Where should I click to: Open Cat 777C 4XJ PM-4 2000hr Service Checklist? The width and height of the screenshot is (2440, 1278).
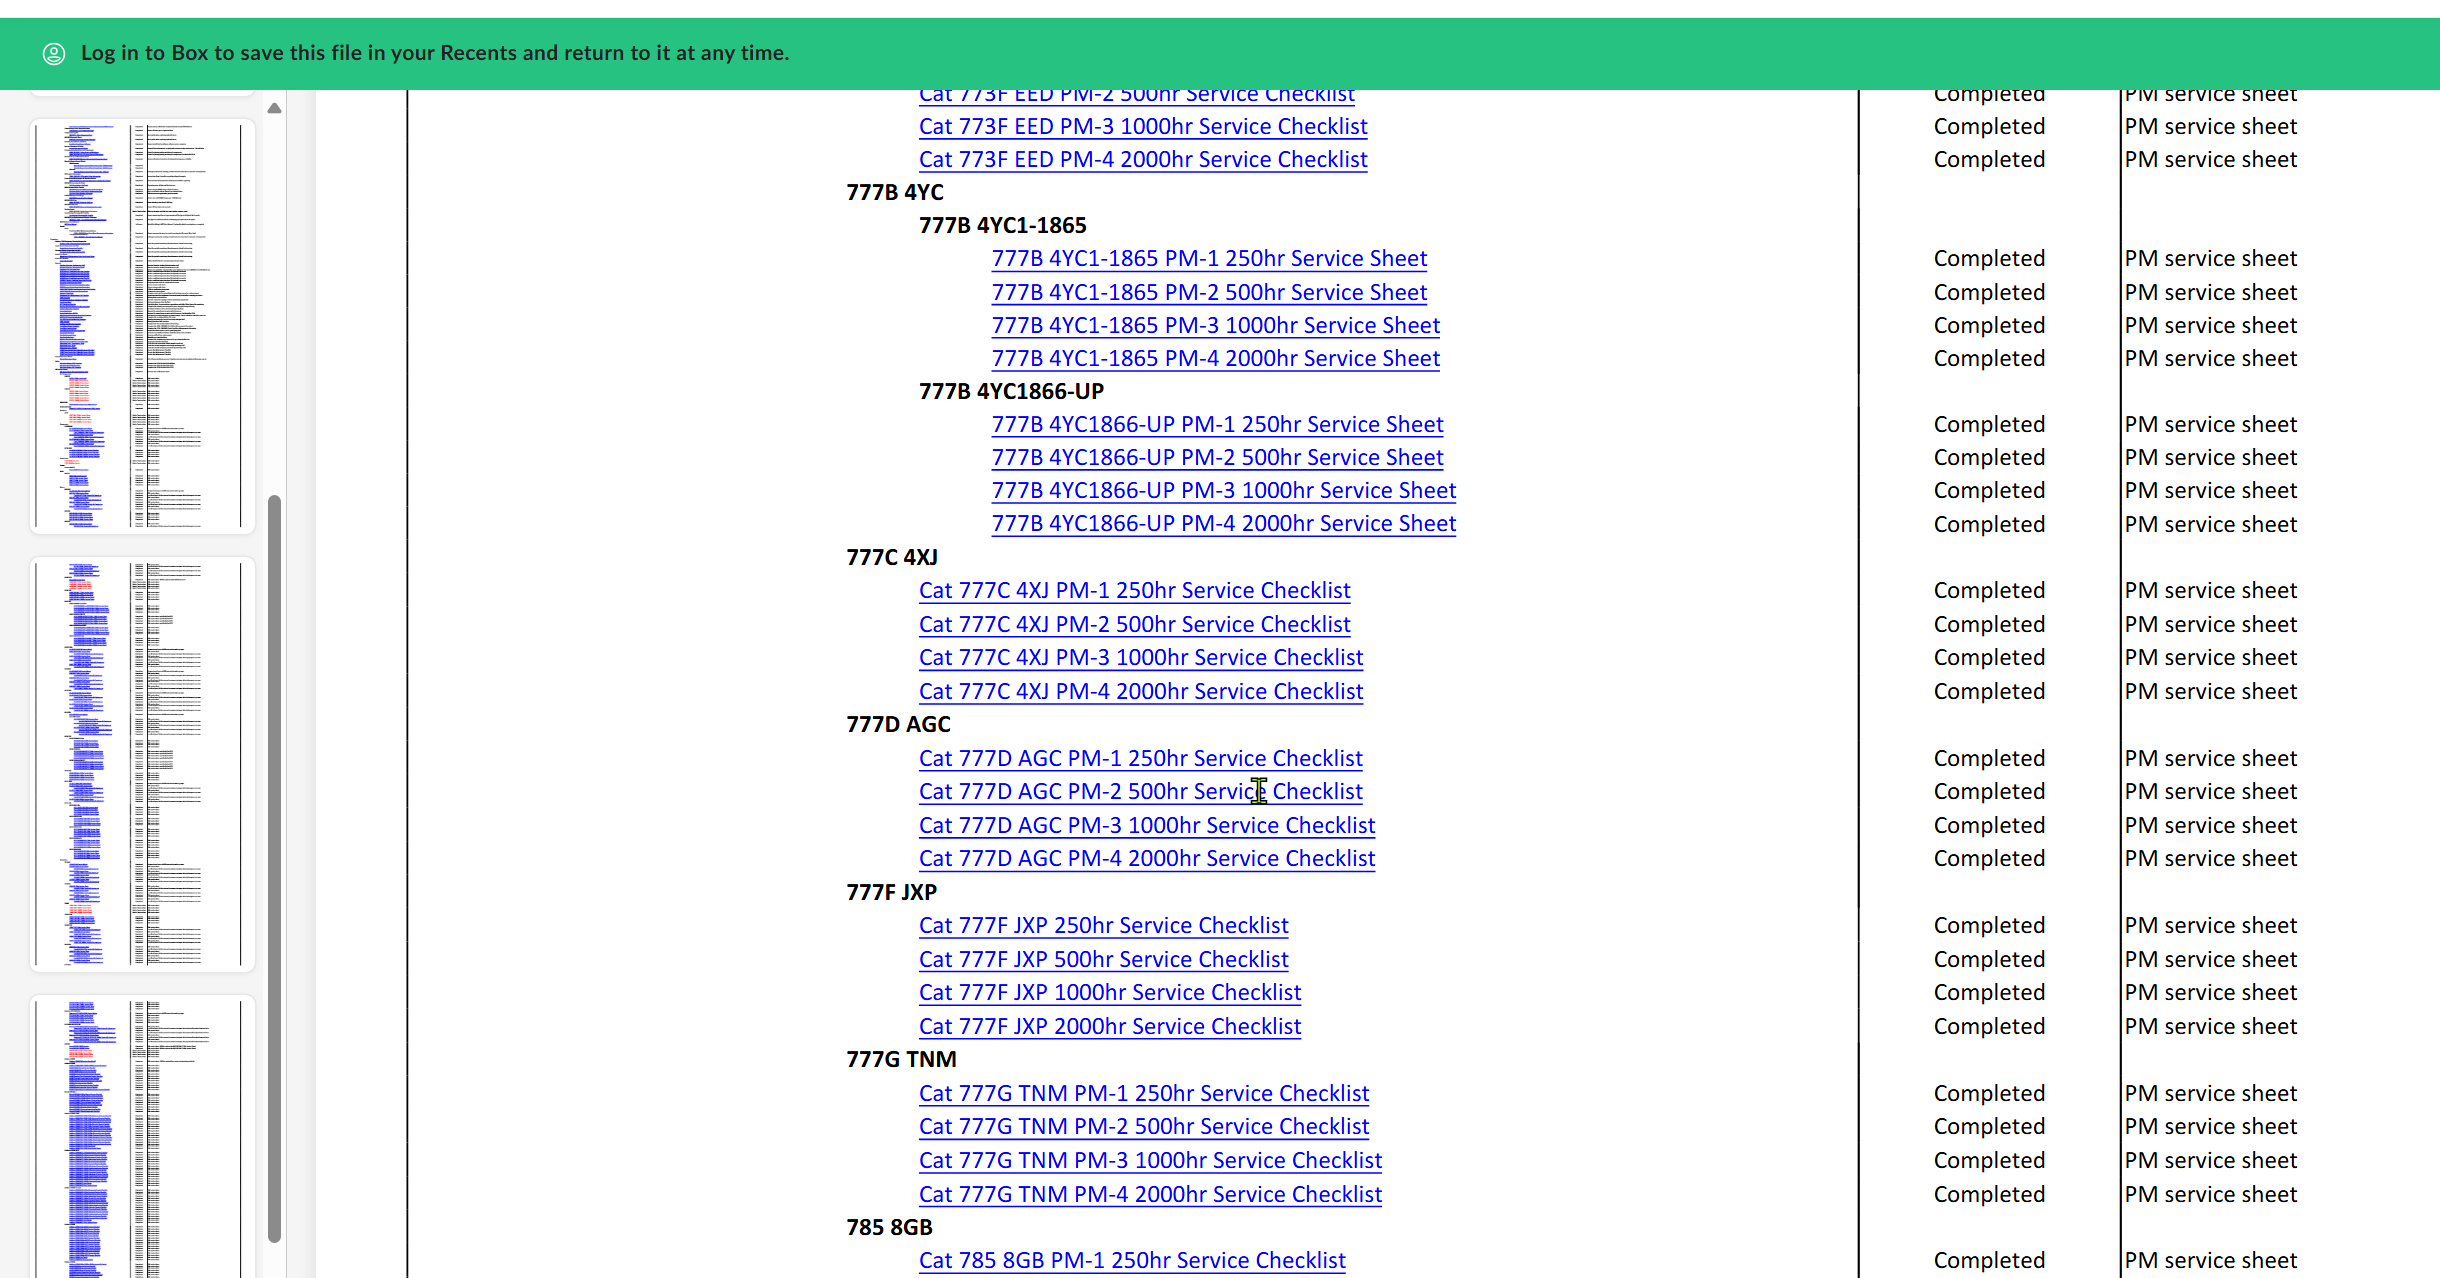(x=1141, y=691)
